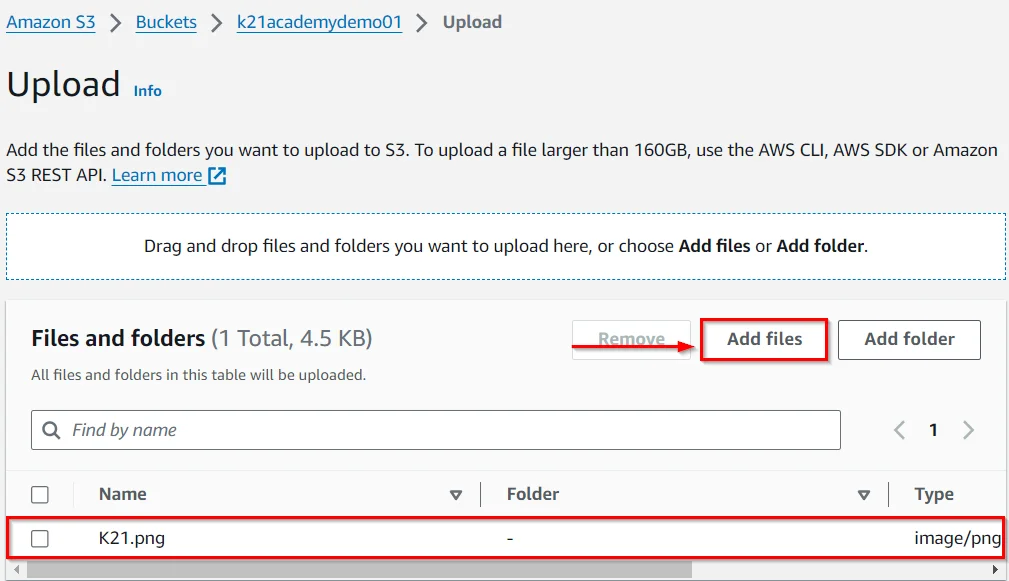Go to previous page chevron
The image size is (1009, 581).
899,430
